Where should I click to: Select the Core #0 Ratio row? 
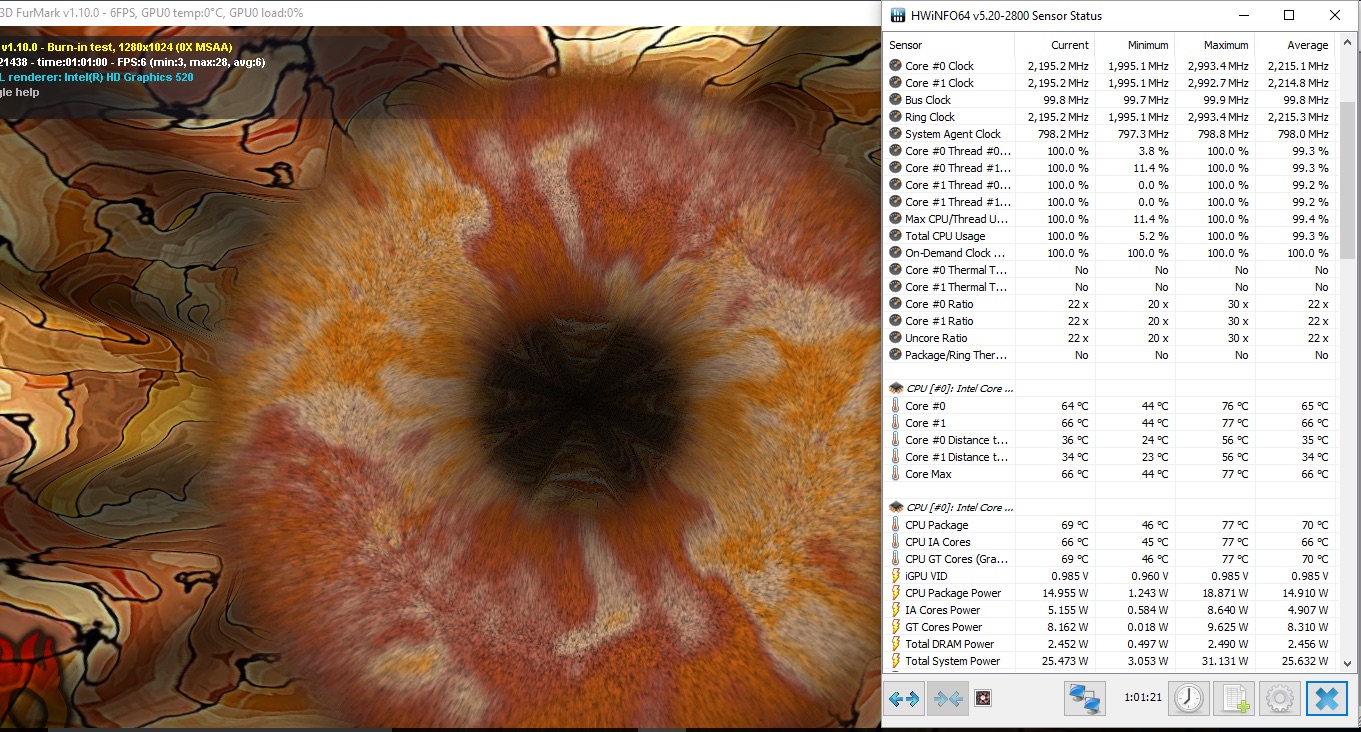click(1109, 304)
